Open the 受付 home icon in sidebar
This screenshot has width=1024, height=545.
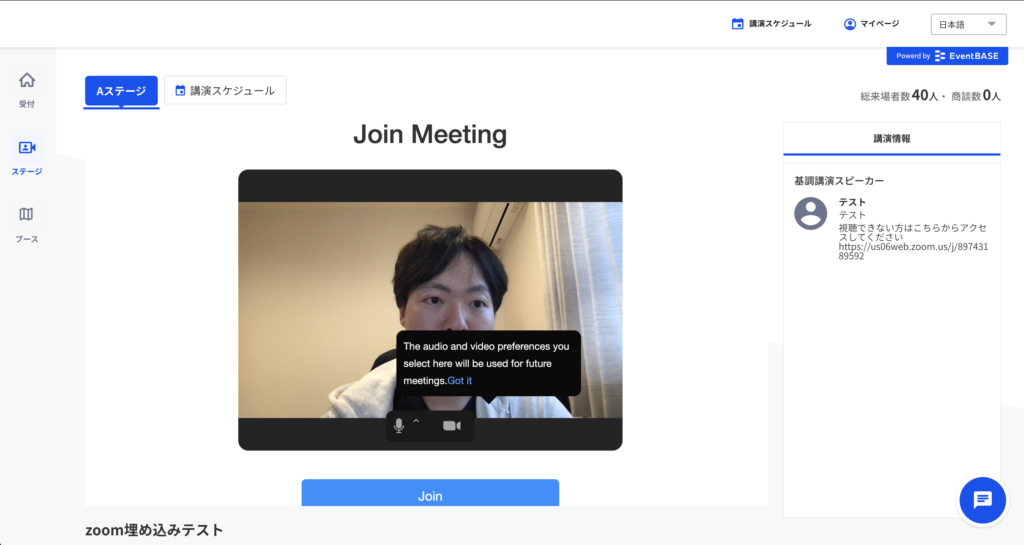27,80
